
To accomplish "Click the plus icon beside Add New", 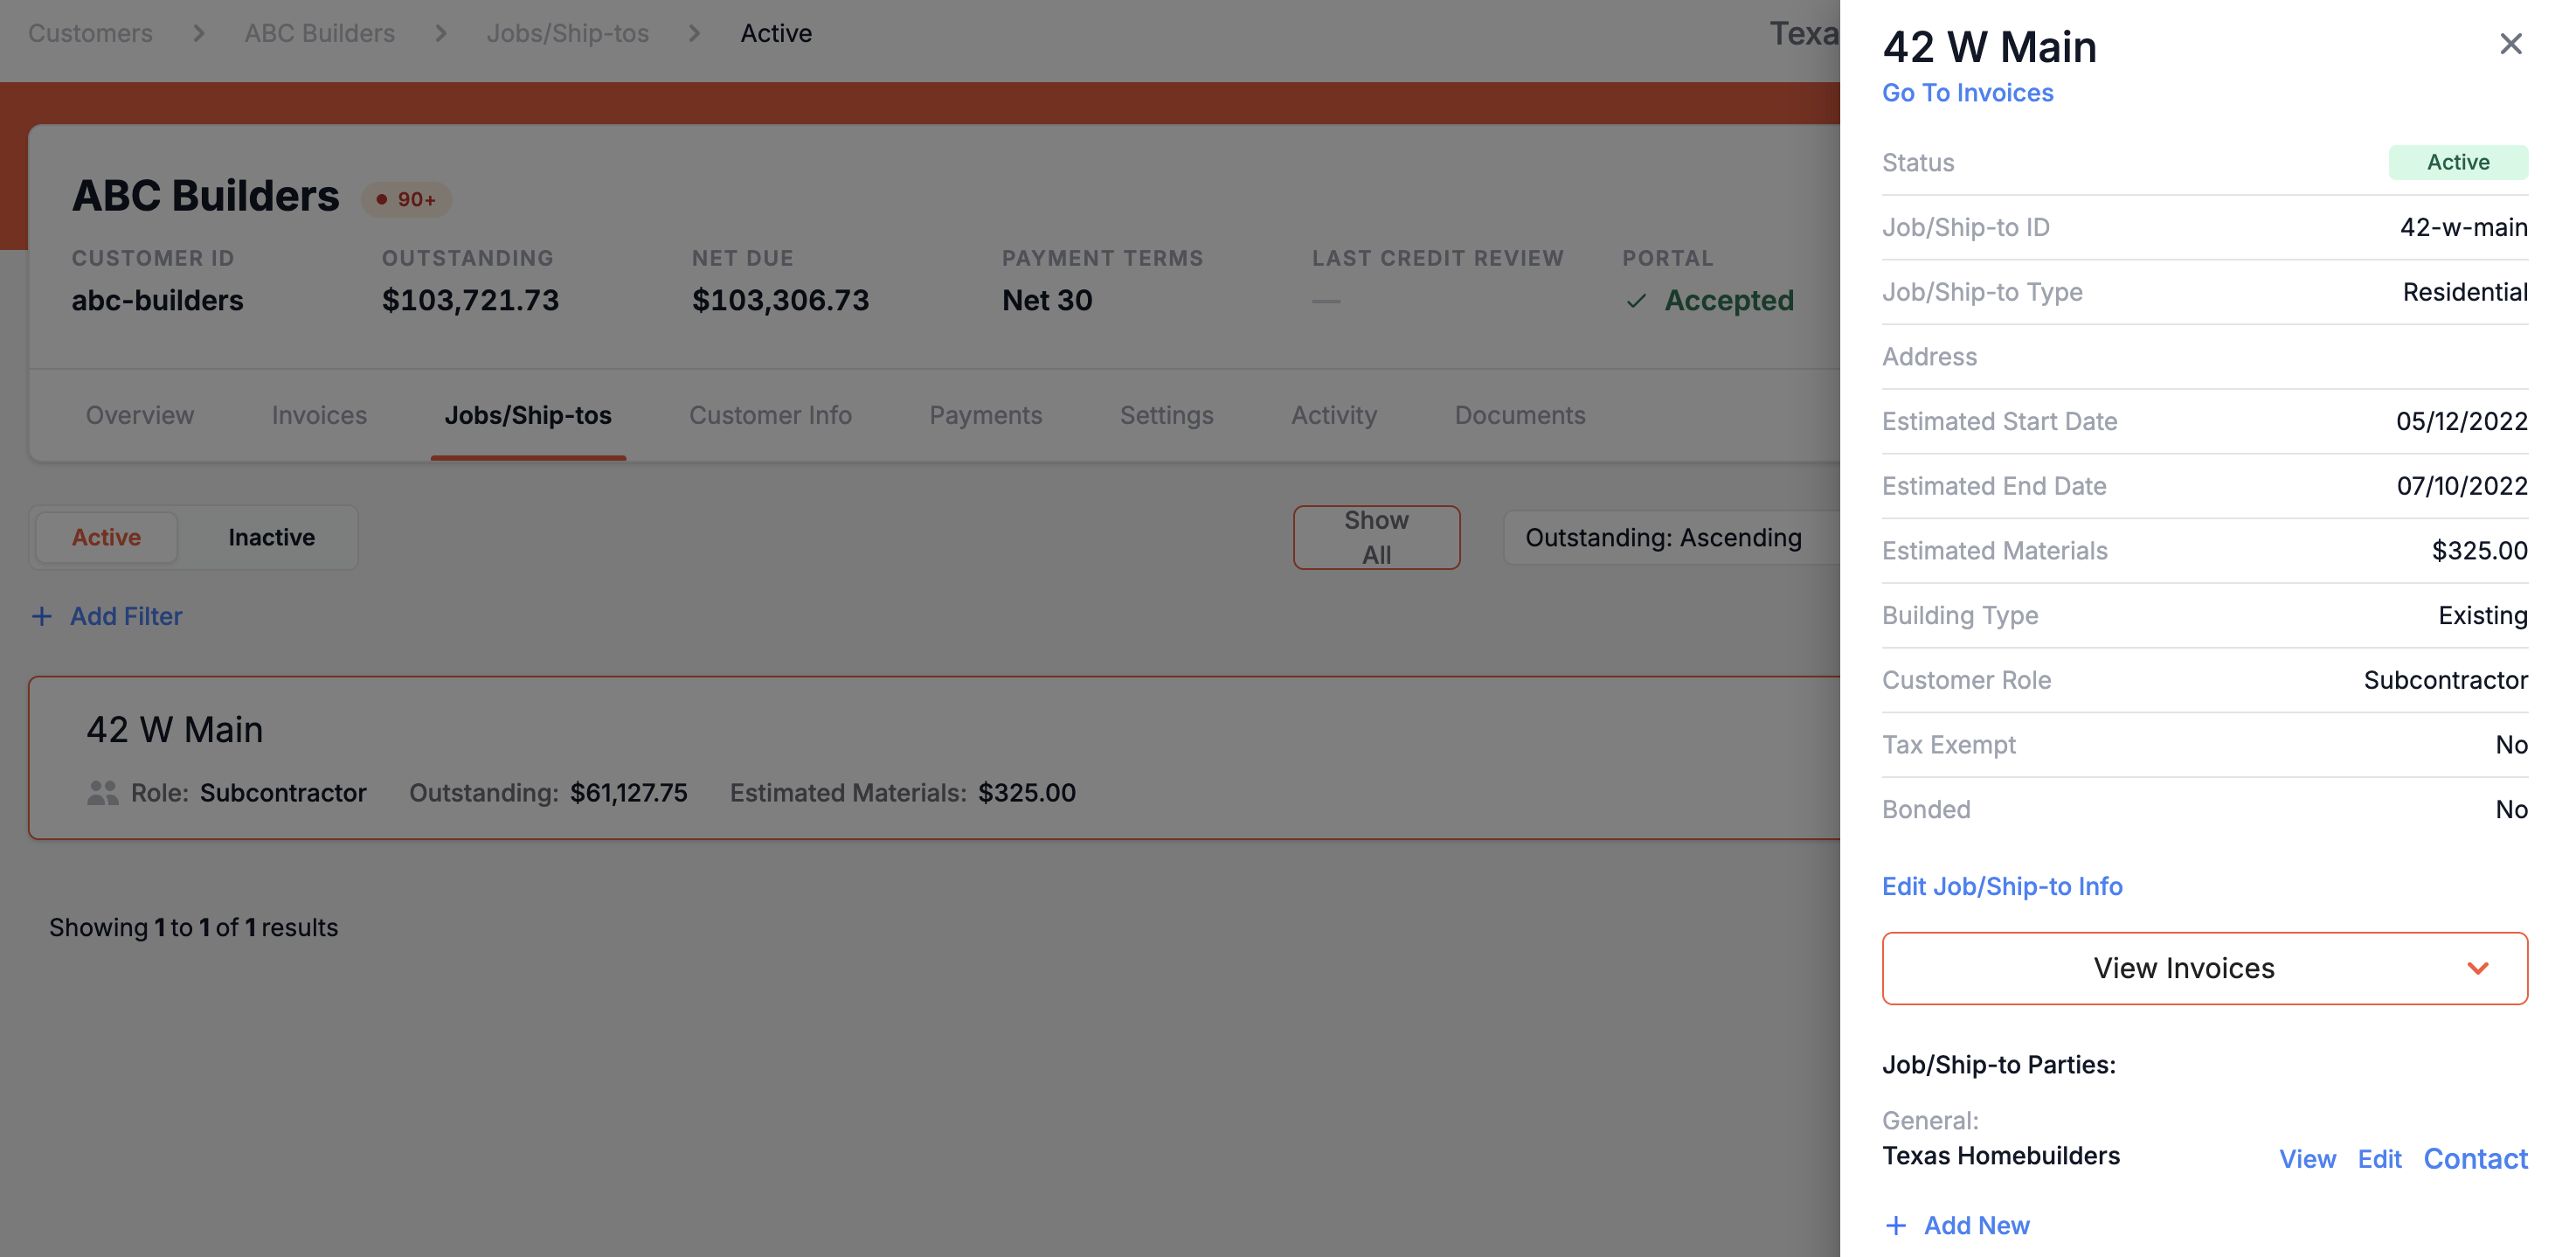I will click(x=1895, y=1225).
